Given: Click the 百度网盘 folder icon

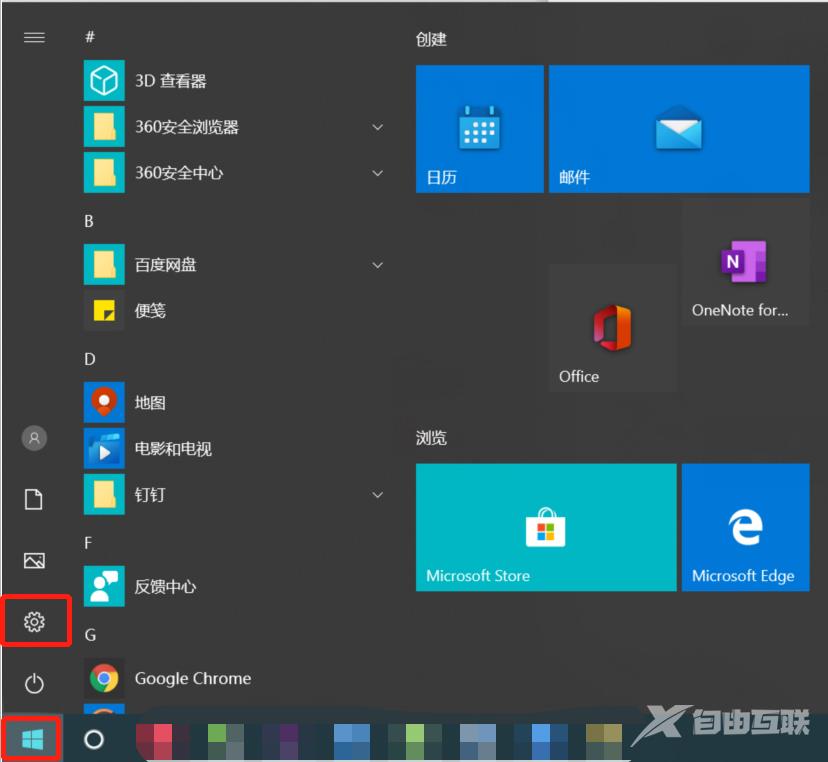Looking at the screenshot, I should coord(104,265).
